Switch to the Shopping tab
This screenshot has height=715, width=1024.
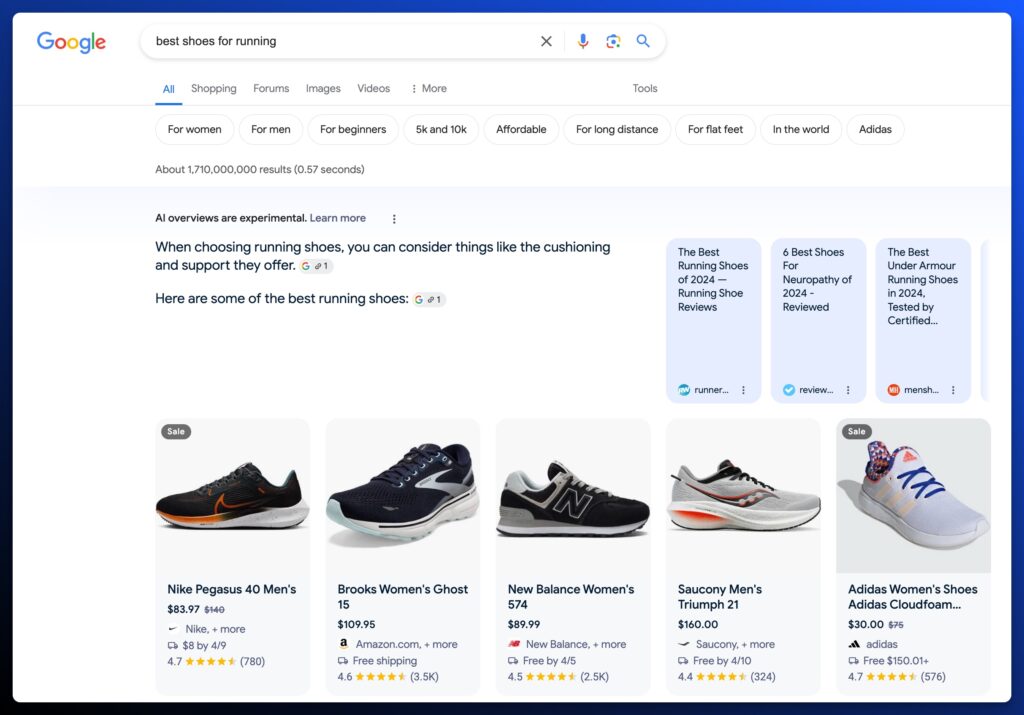coord(213,89)
